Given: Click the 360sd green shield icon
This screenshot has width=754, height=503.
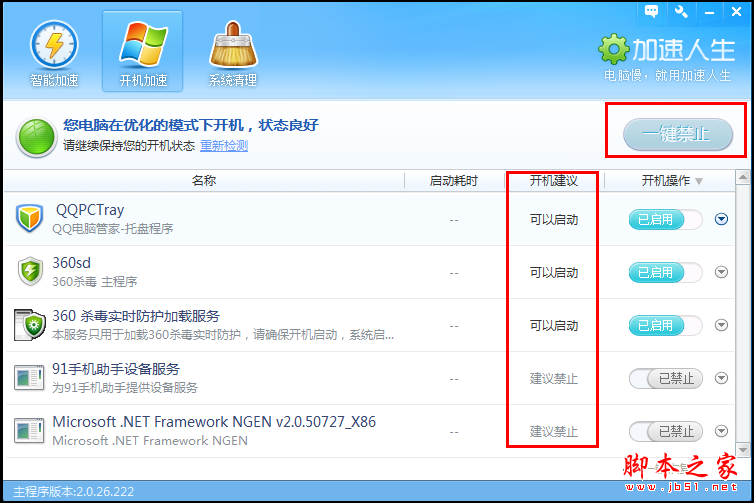Looking at the screenshot, I should tap(30, 271).
